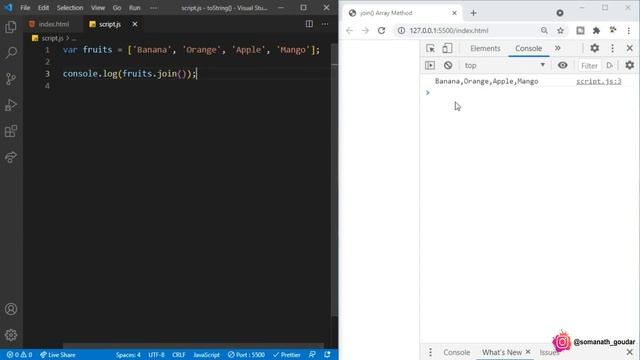
Task: Open Customize DevTools three-dot menu
Action: [x=612, y=48]
